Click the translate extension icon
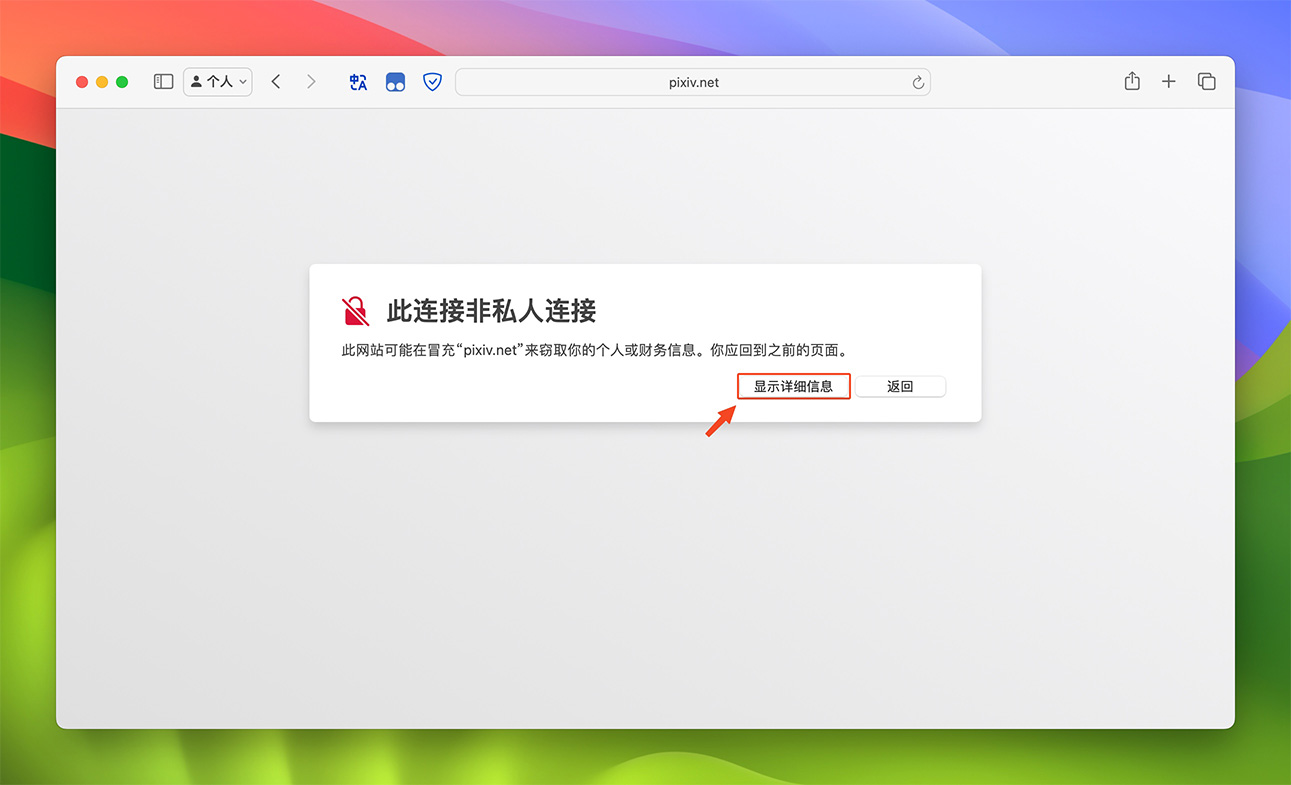This screenshot has height=785, width=1291. (x=358, y=82)
